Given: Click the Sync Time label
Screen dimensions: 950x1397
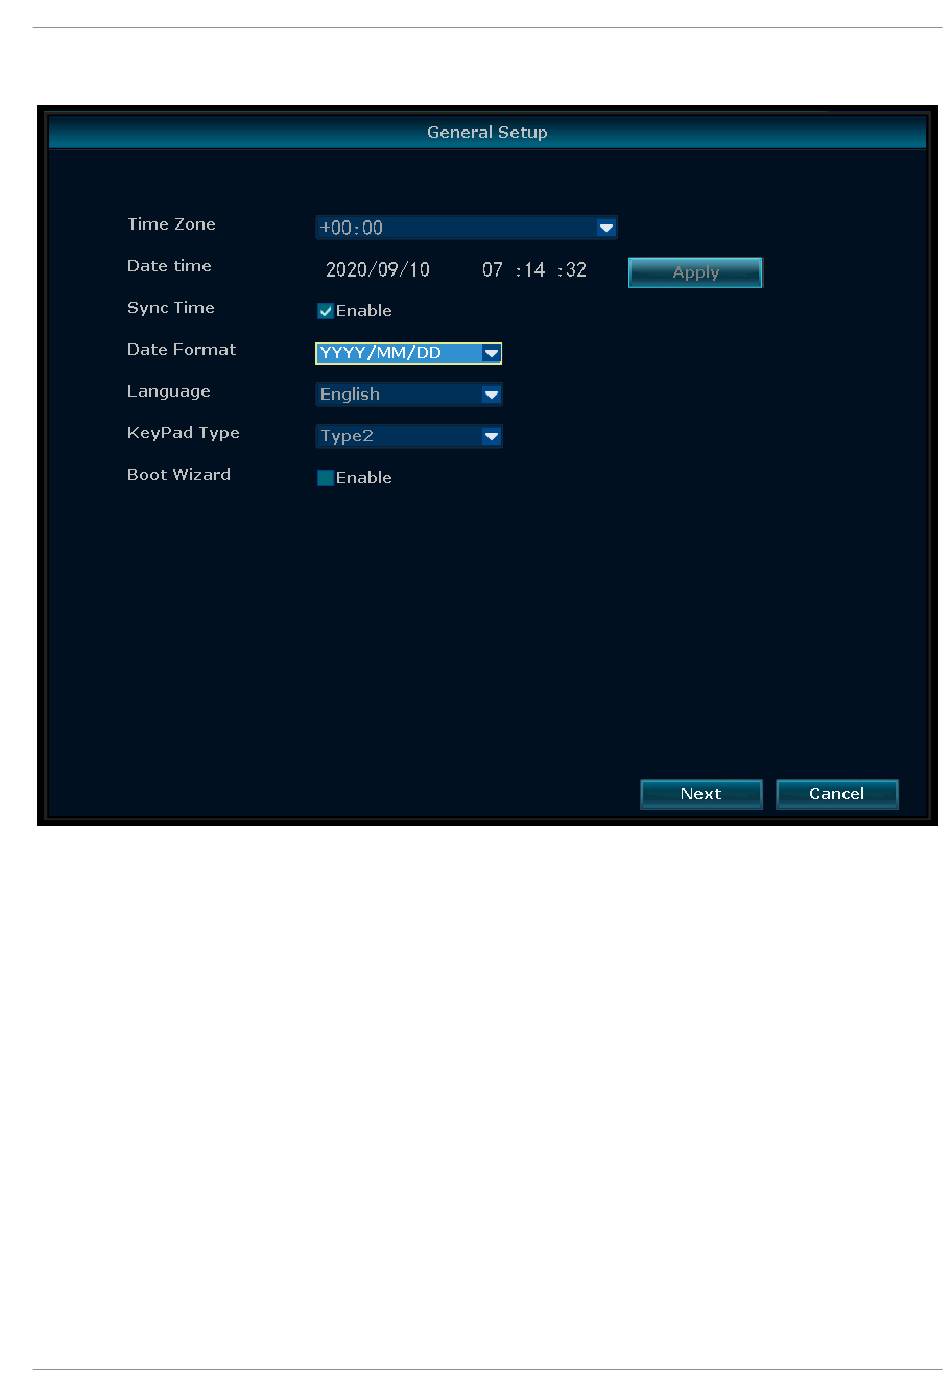Looking at the screenshot, I should point(171,308).
